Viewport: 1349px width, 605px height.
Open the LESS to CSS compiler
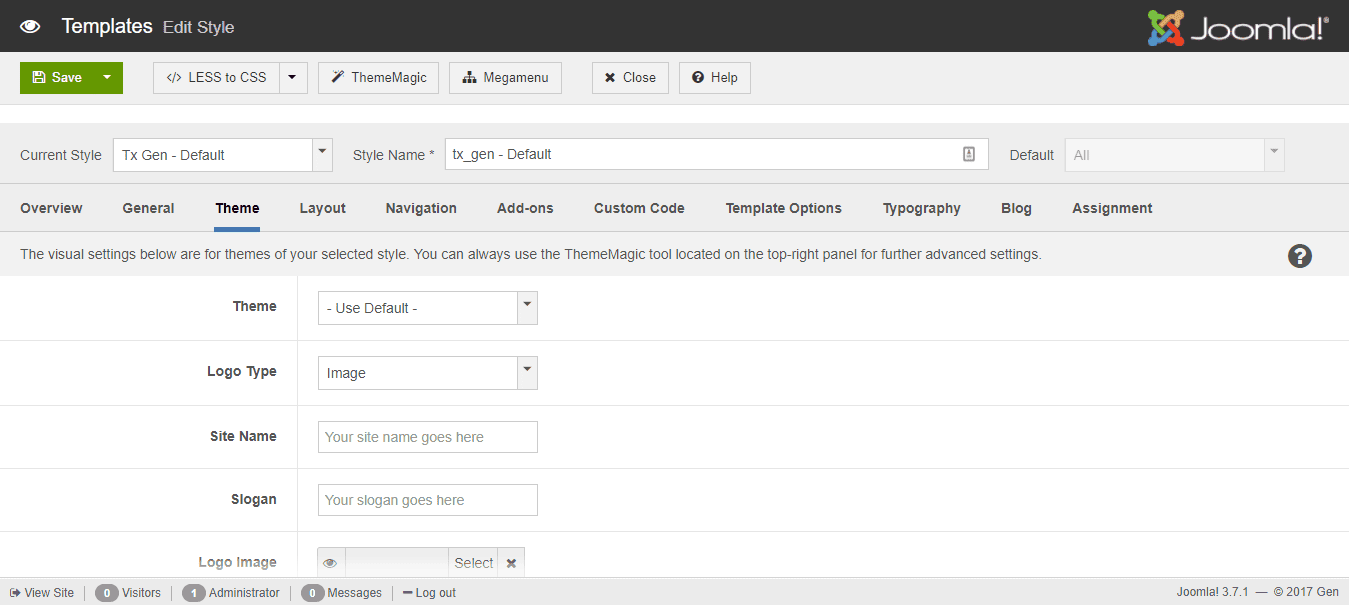215,77
